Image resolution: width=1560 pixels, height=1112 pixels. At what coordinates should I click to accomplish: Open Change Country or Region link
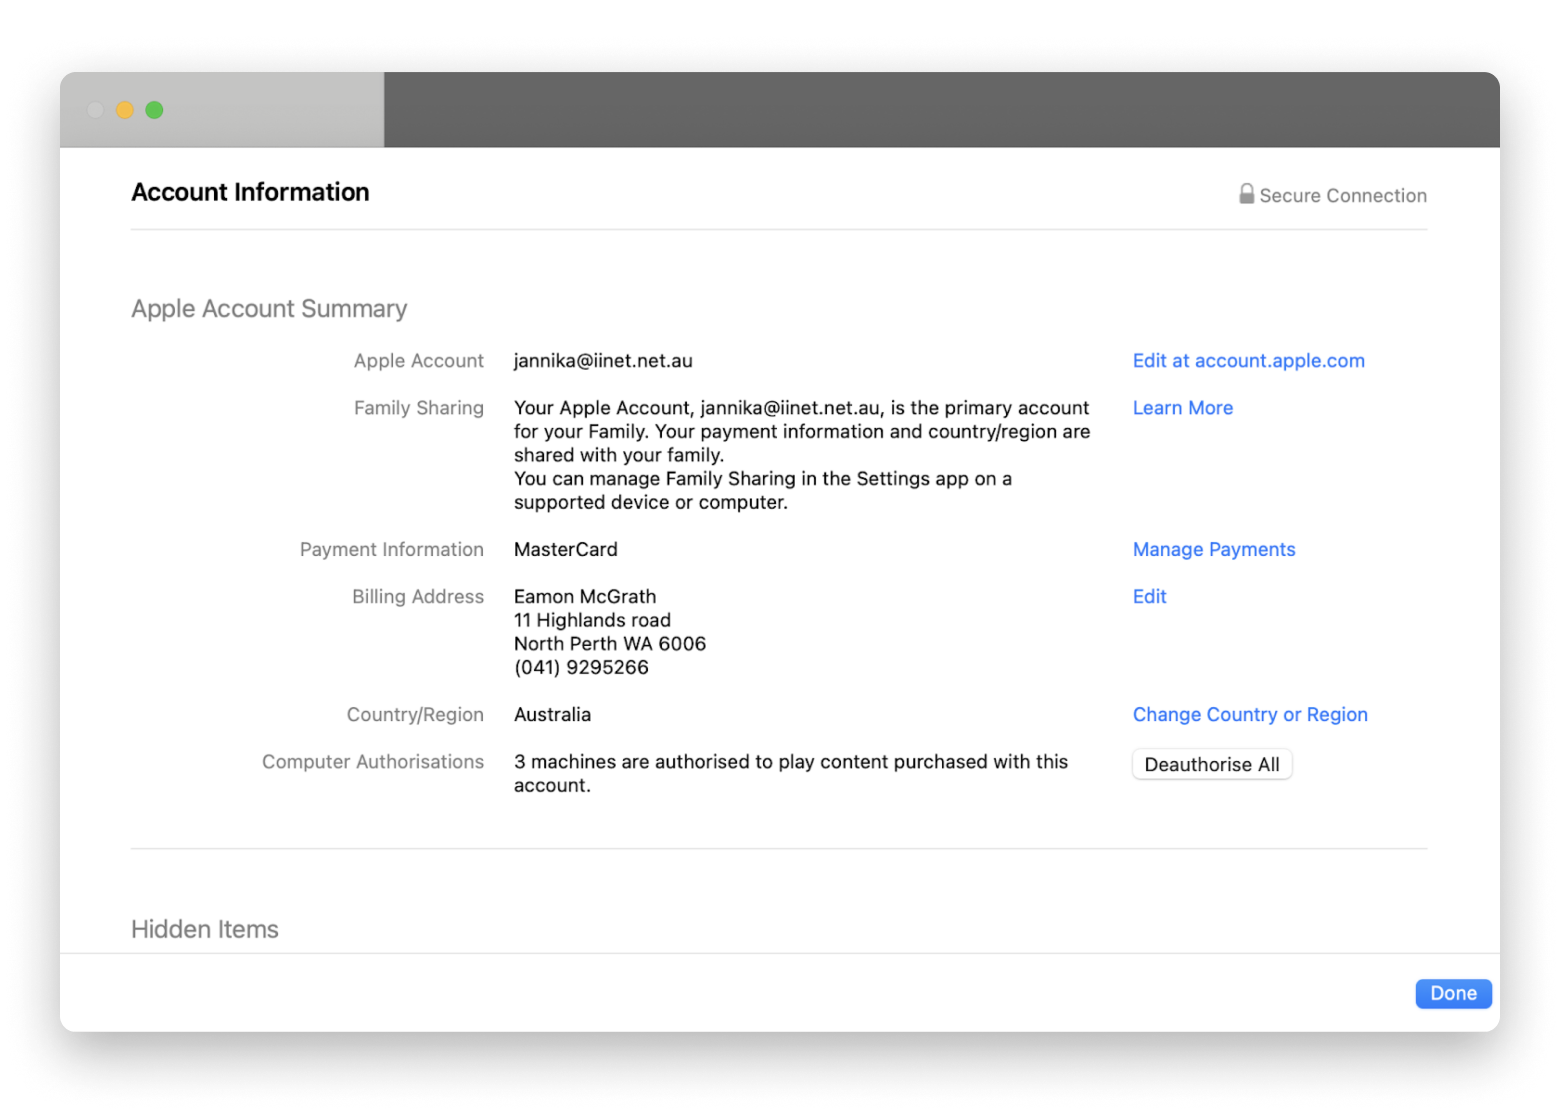pyautogui.click(x=1250, y=714)
